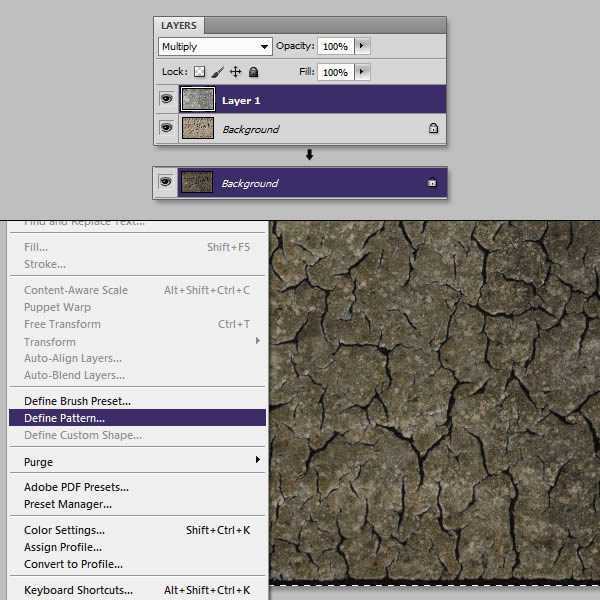This screenshot has width=600, height=600.
Task: Hide Layer 1 using its eye icon
Action: (166, 100)
